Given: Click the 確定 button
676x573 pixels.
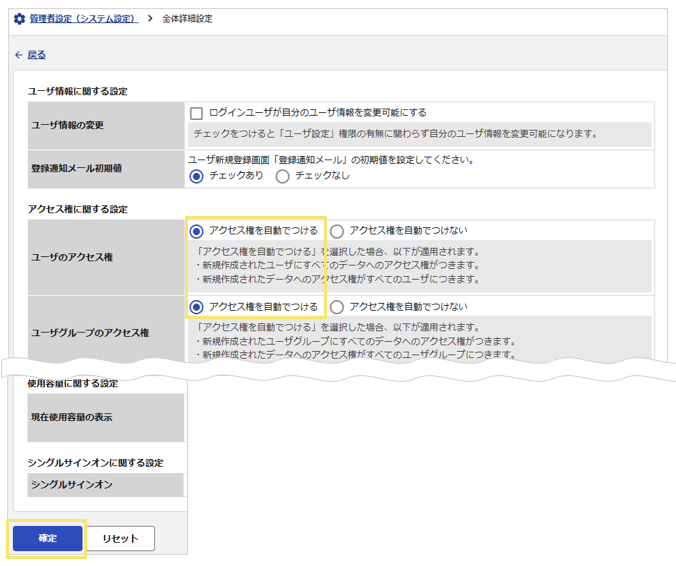Looking at the screenshot, I should point(47,538).
